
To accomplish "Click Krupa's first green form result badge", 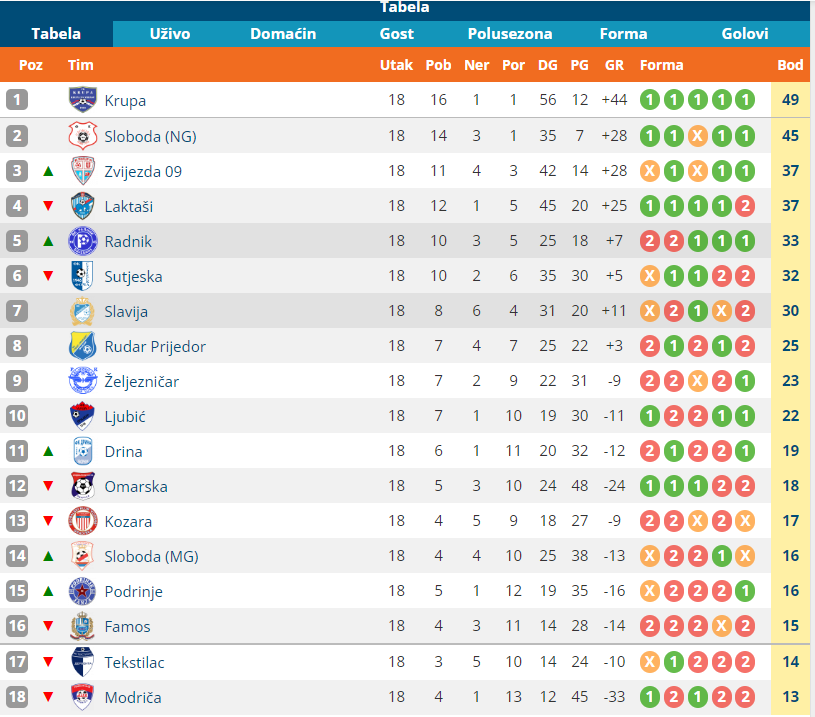I will pos(649,100).
